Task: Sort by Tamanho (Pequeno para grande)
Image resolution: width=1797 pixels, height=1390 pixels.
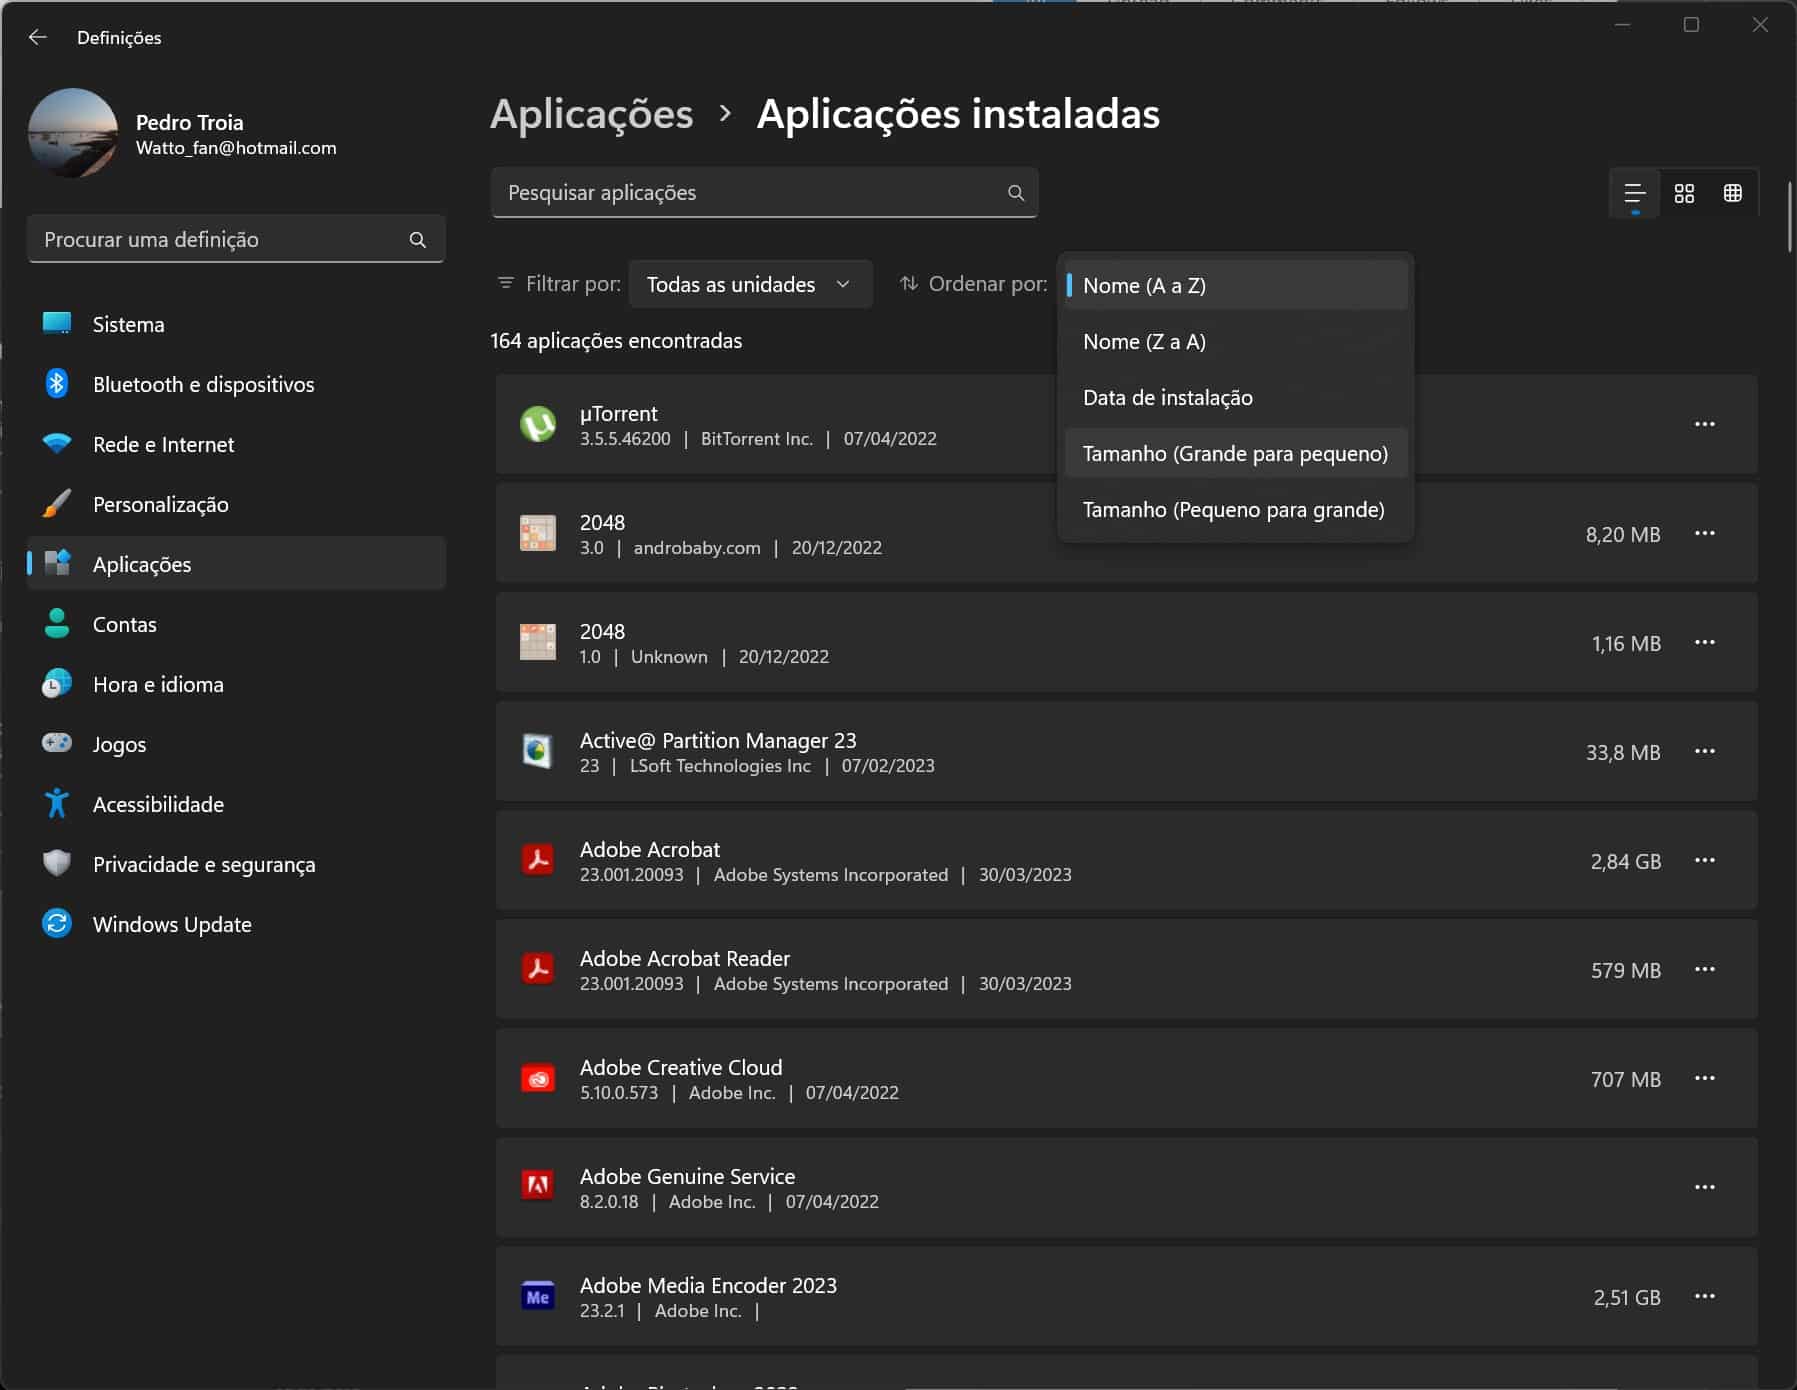Action: tap(1233, 510)
